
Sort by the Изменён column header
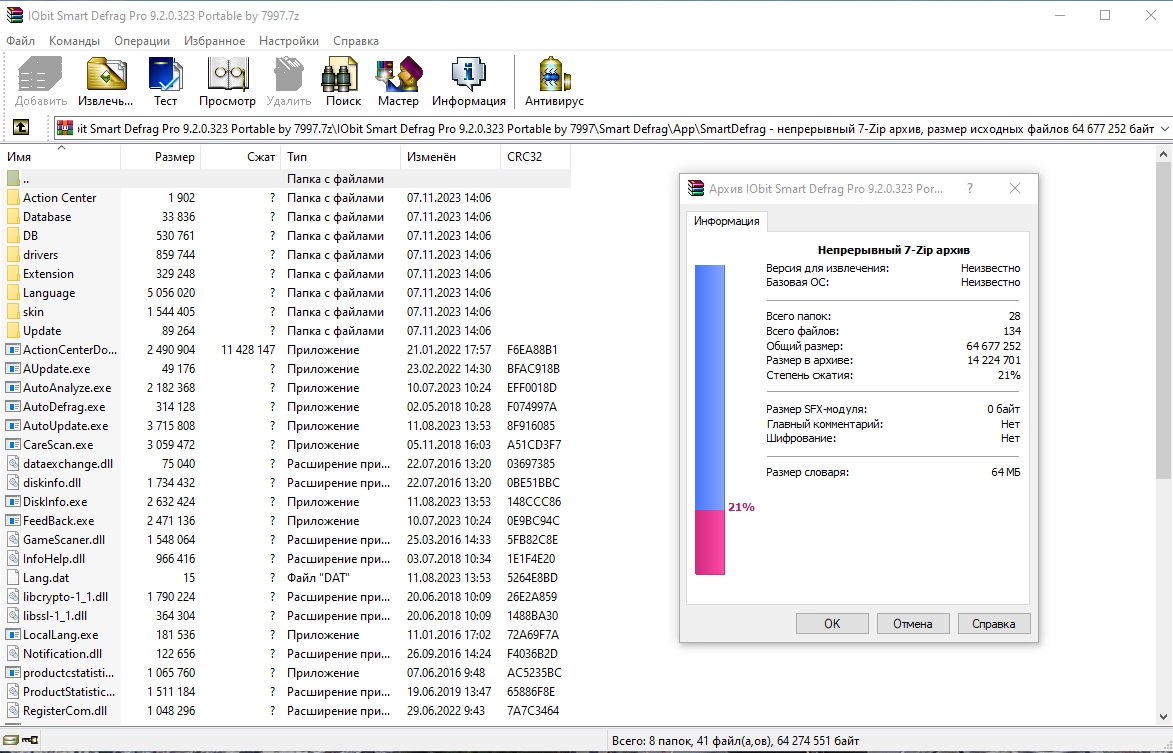tap(450, 157)
